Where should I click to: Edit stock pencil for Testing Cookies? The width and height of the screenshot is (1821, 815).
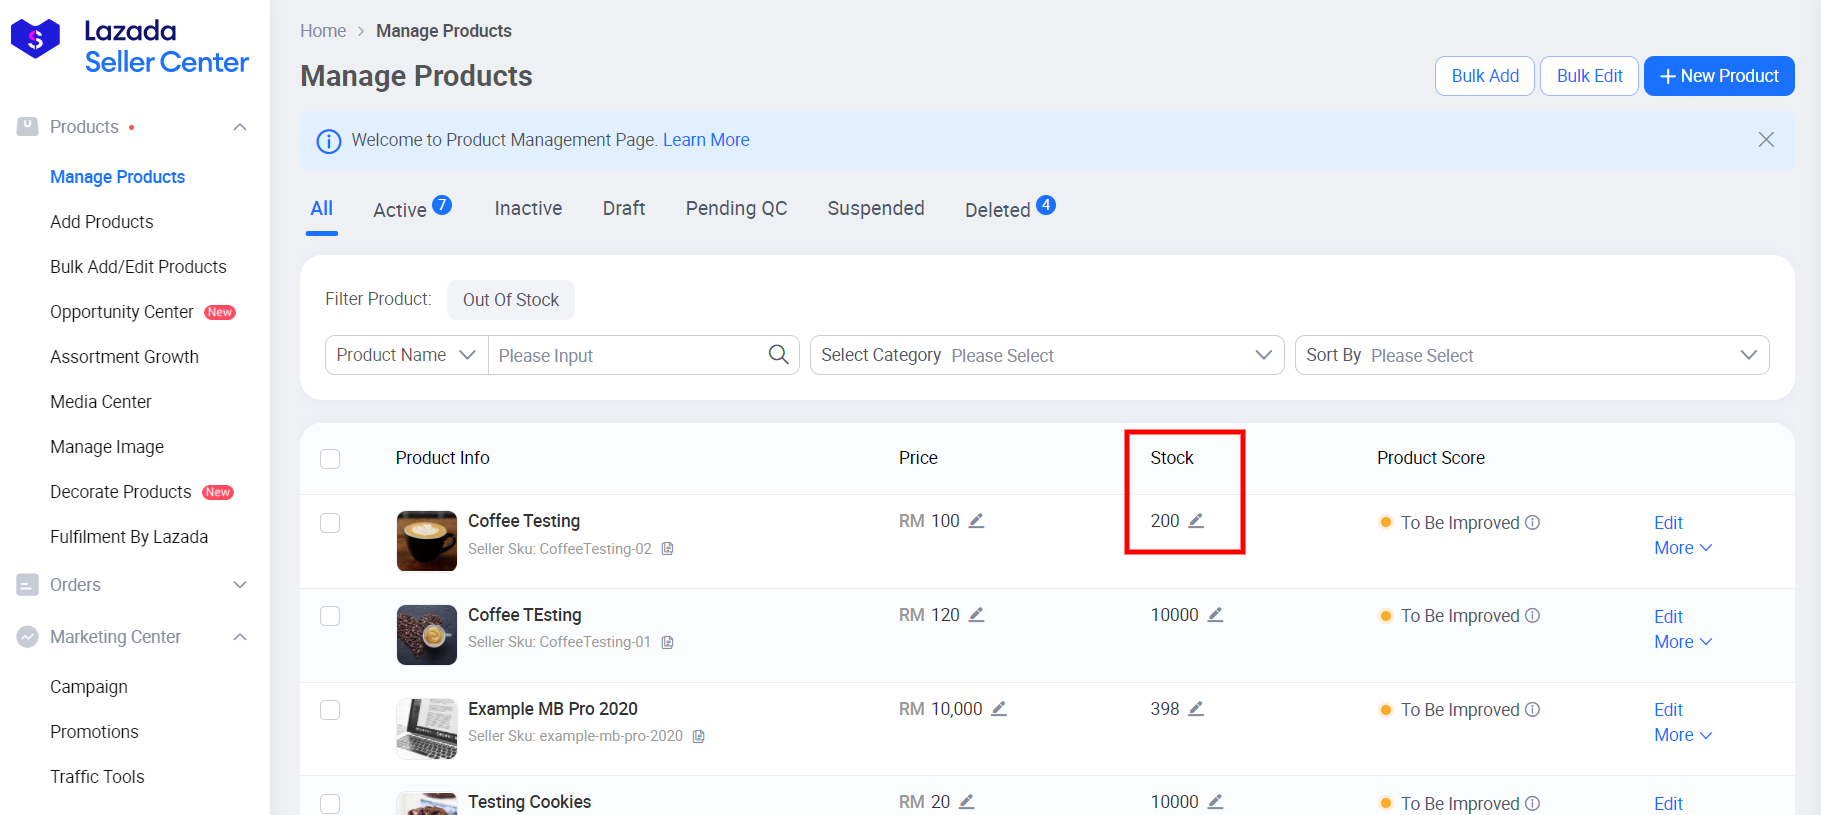(1215, 802)
